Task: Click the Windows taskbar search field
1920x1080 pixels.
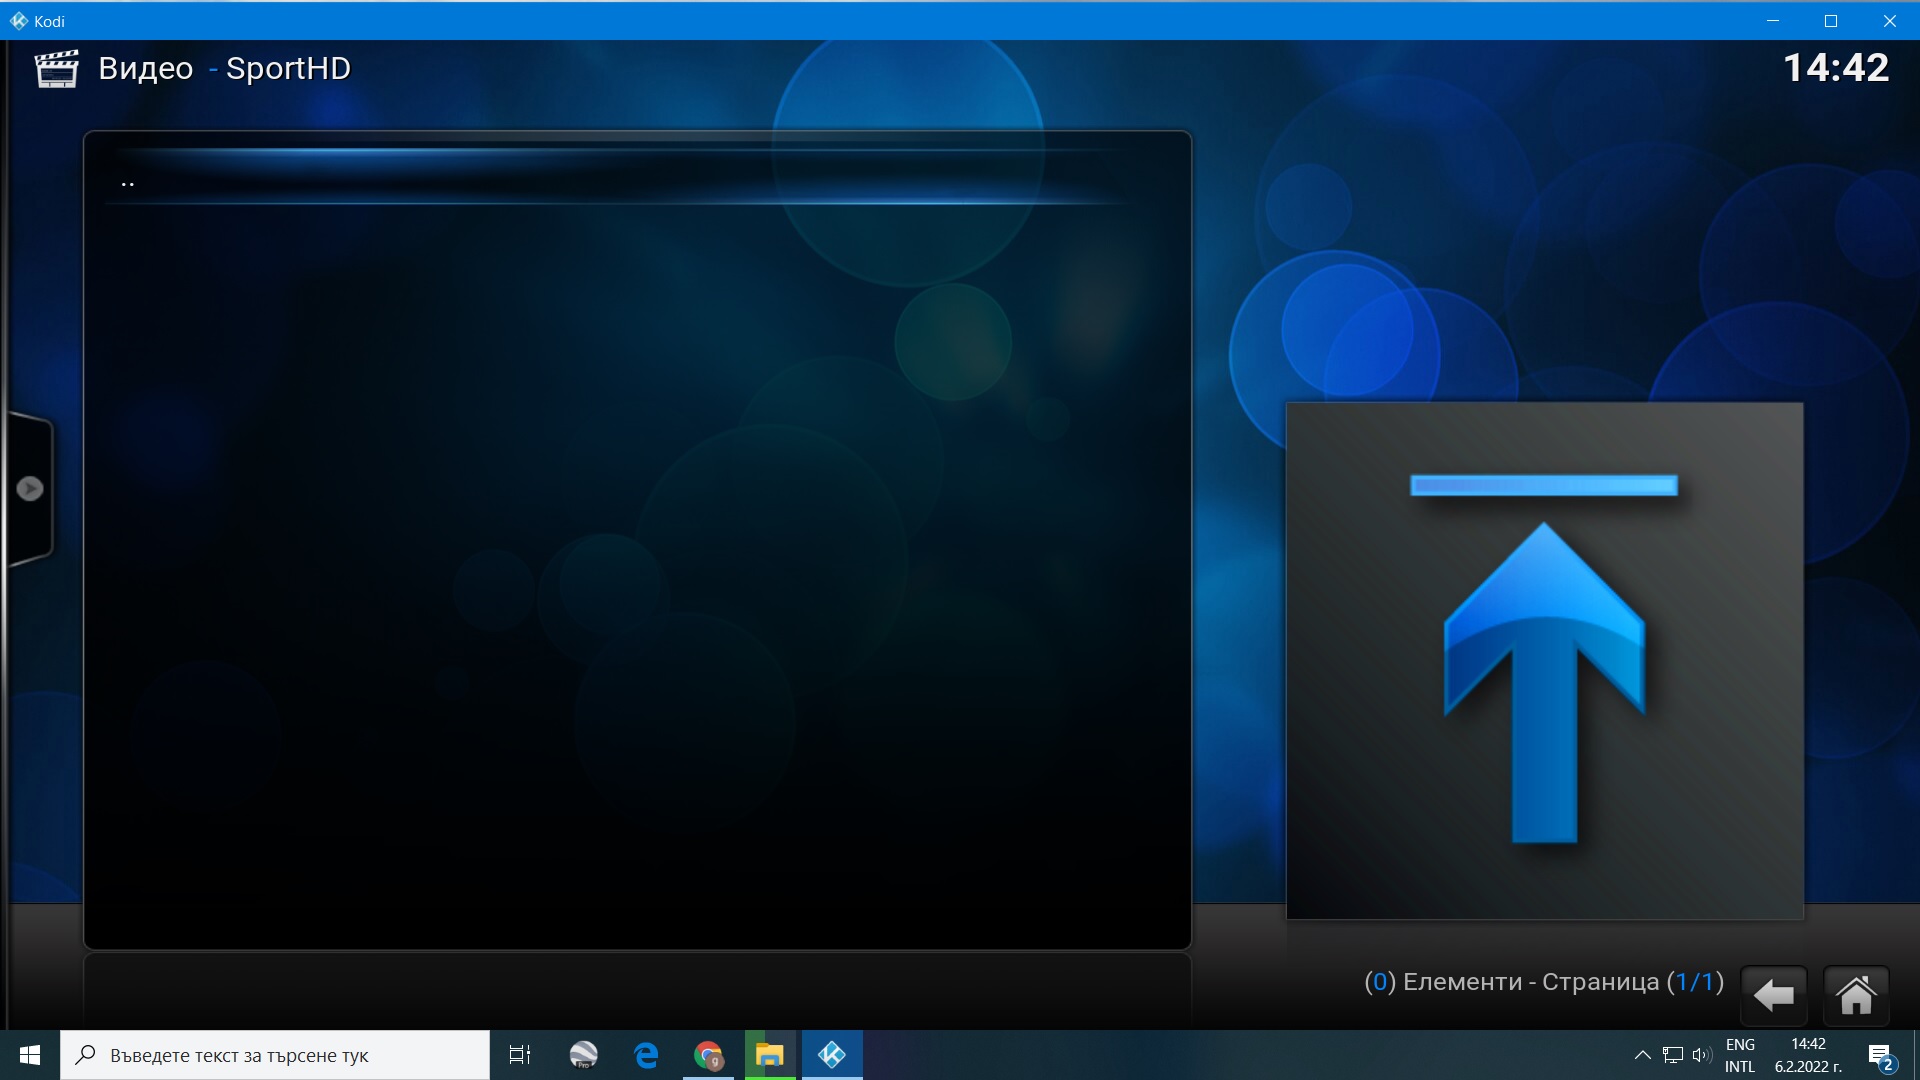Action: coord(275,1055)
